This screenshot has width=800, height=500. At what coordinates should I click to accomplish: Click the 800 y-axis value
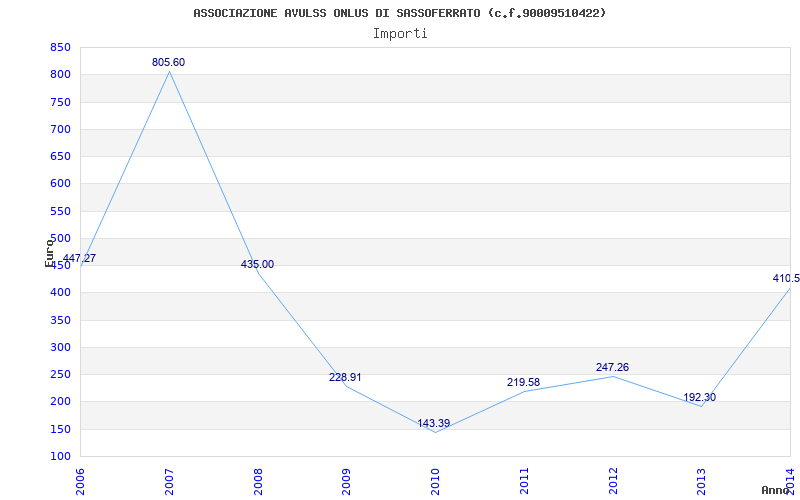60,74
